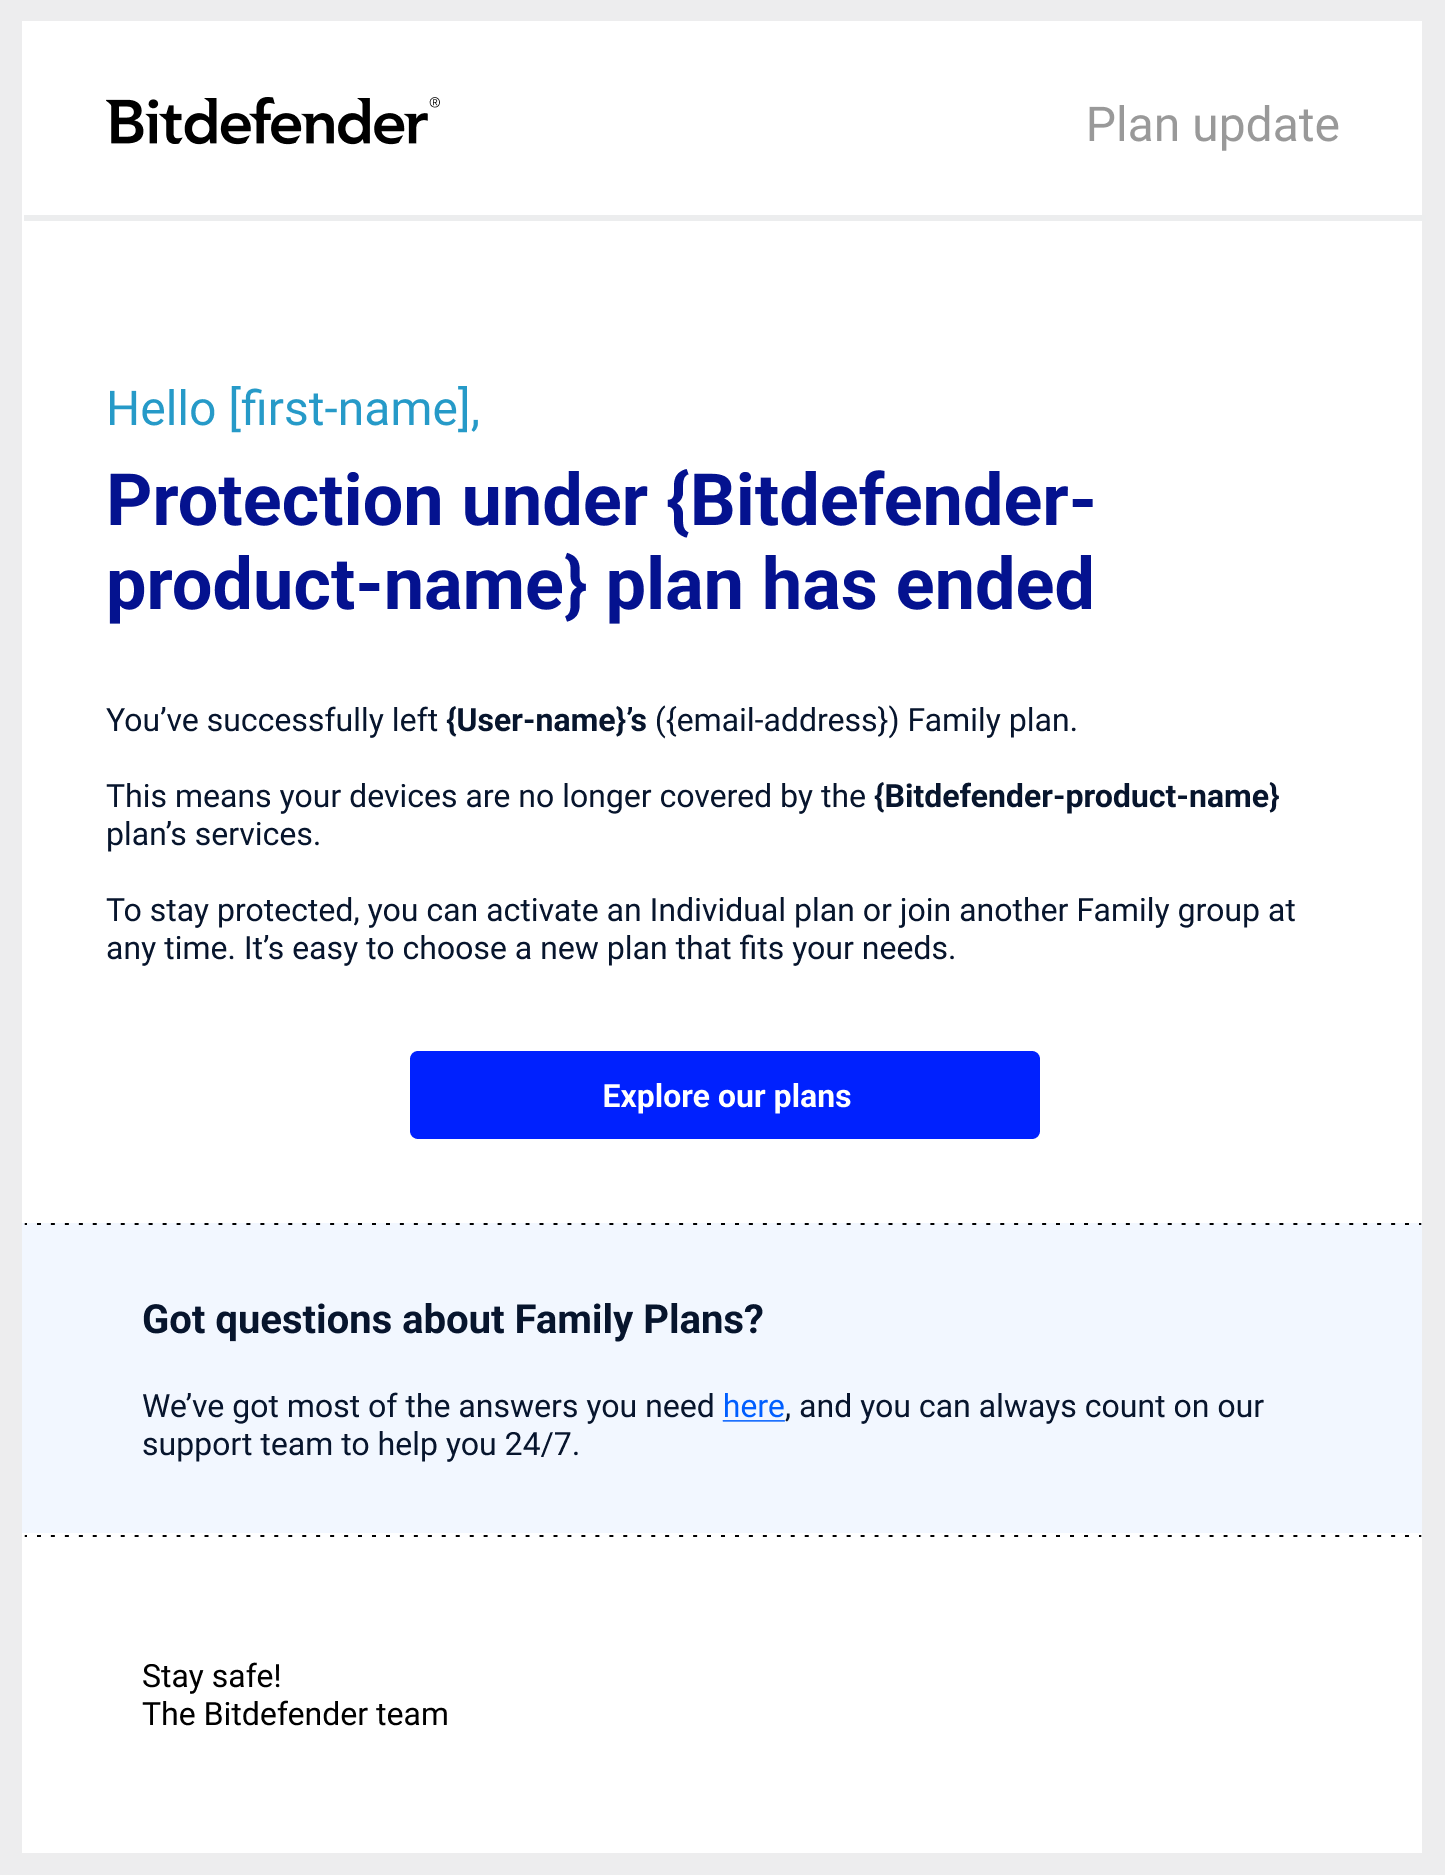This screenshot has height=1875, width=1445.
Task: Click the Hello [first-name] greeting
Action: tap(293, 408)
